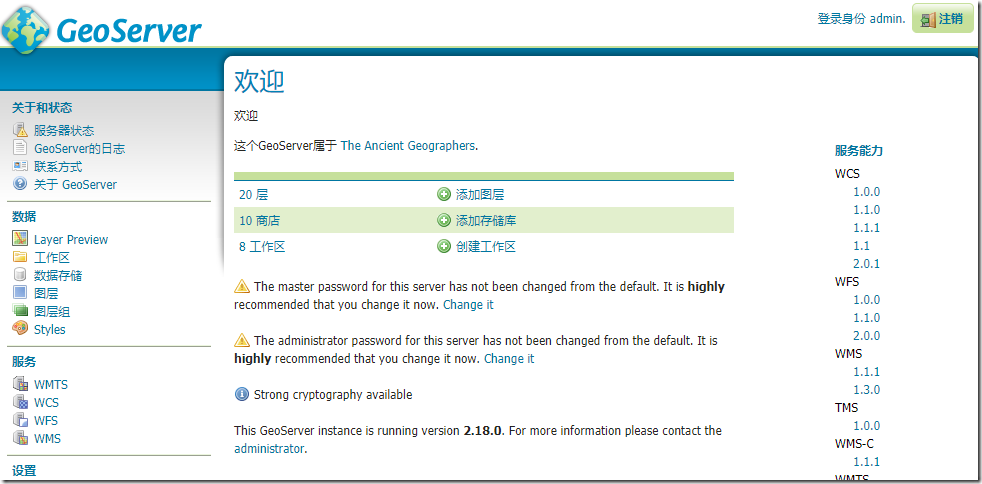Click Change it for master password

pos(468,305)
